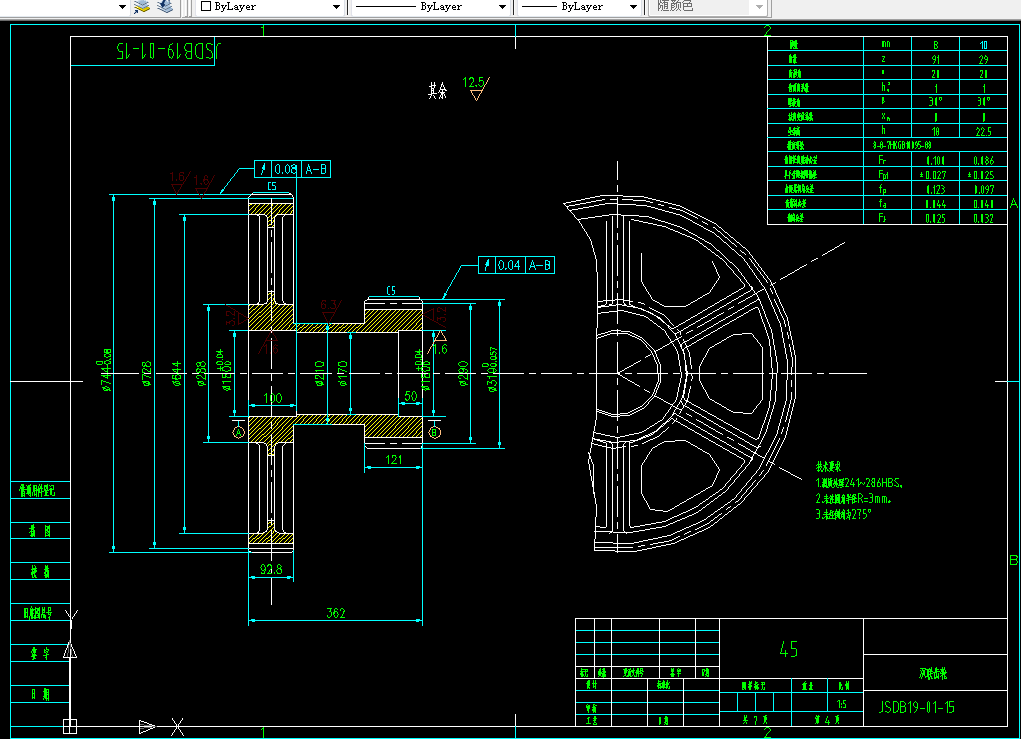Select the 0.08 runout tolerance value

coord(286,169)
